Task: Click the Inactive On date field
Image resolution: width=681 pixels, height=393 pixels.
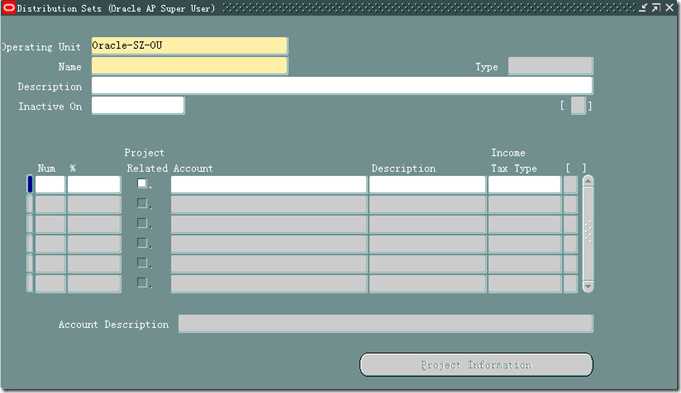Action: click(x=138, y=106)
